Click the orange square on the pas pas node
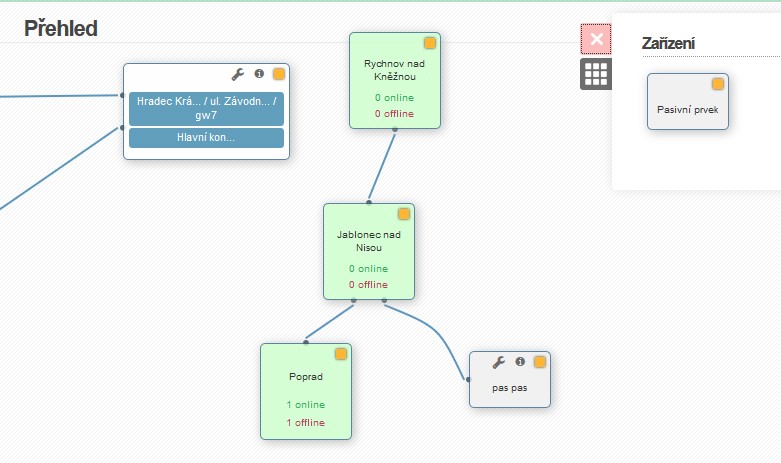Screen dimensions: 781x463 point(540,362)
